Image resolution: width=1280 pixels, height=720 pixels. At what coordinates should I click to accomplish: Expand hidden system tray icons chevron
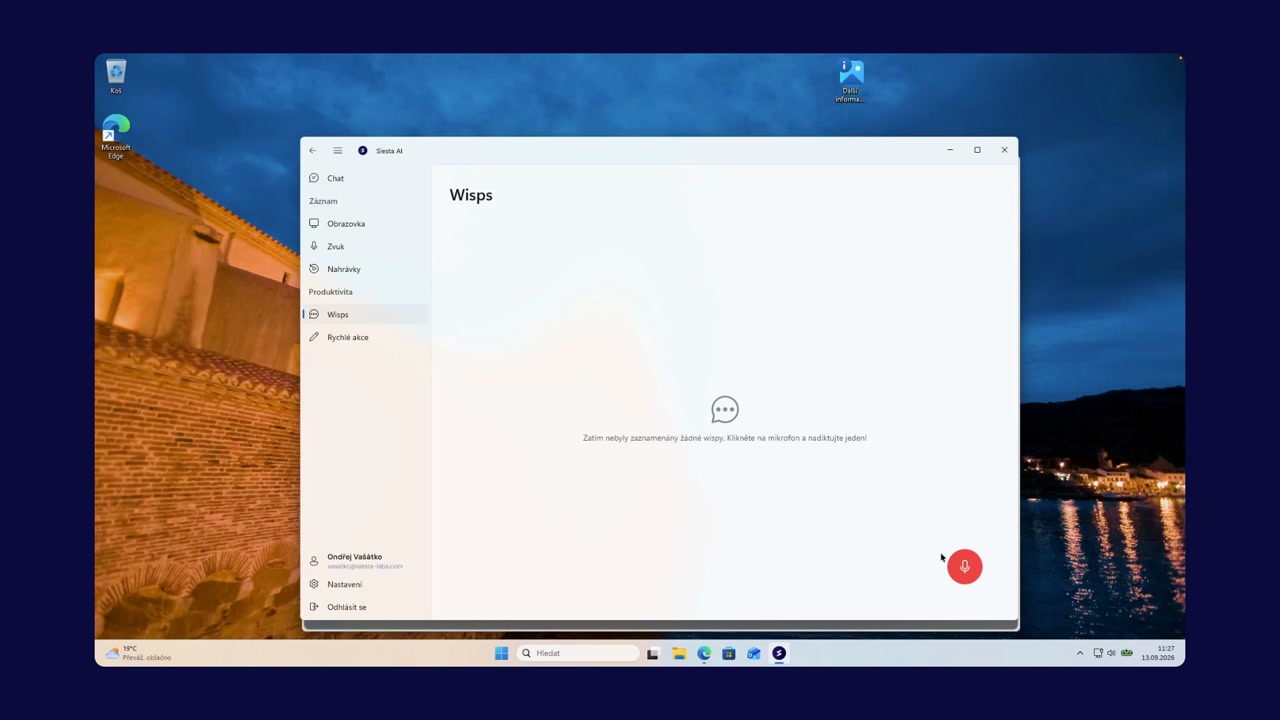click(x=1080, y=653)
